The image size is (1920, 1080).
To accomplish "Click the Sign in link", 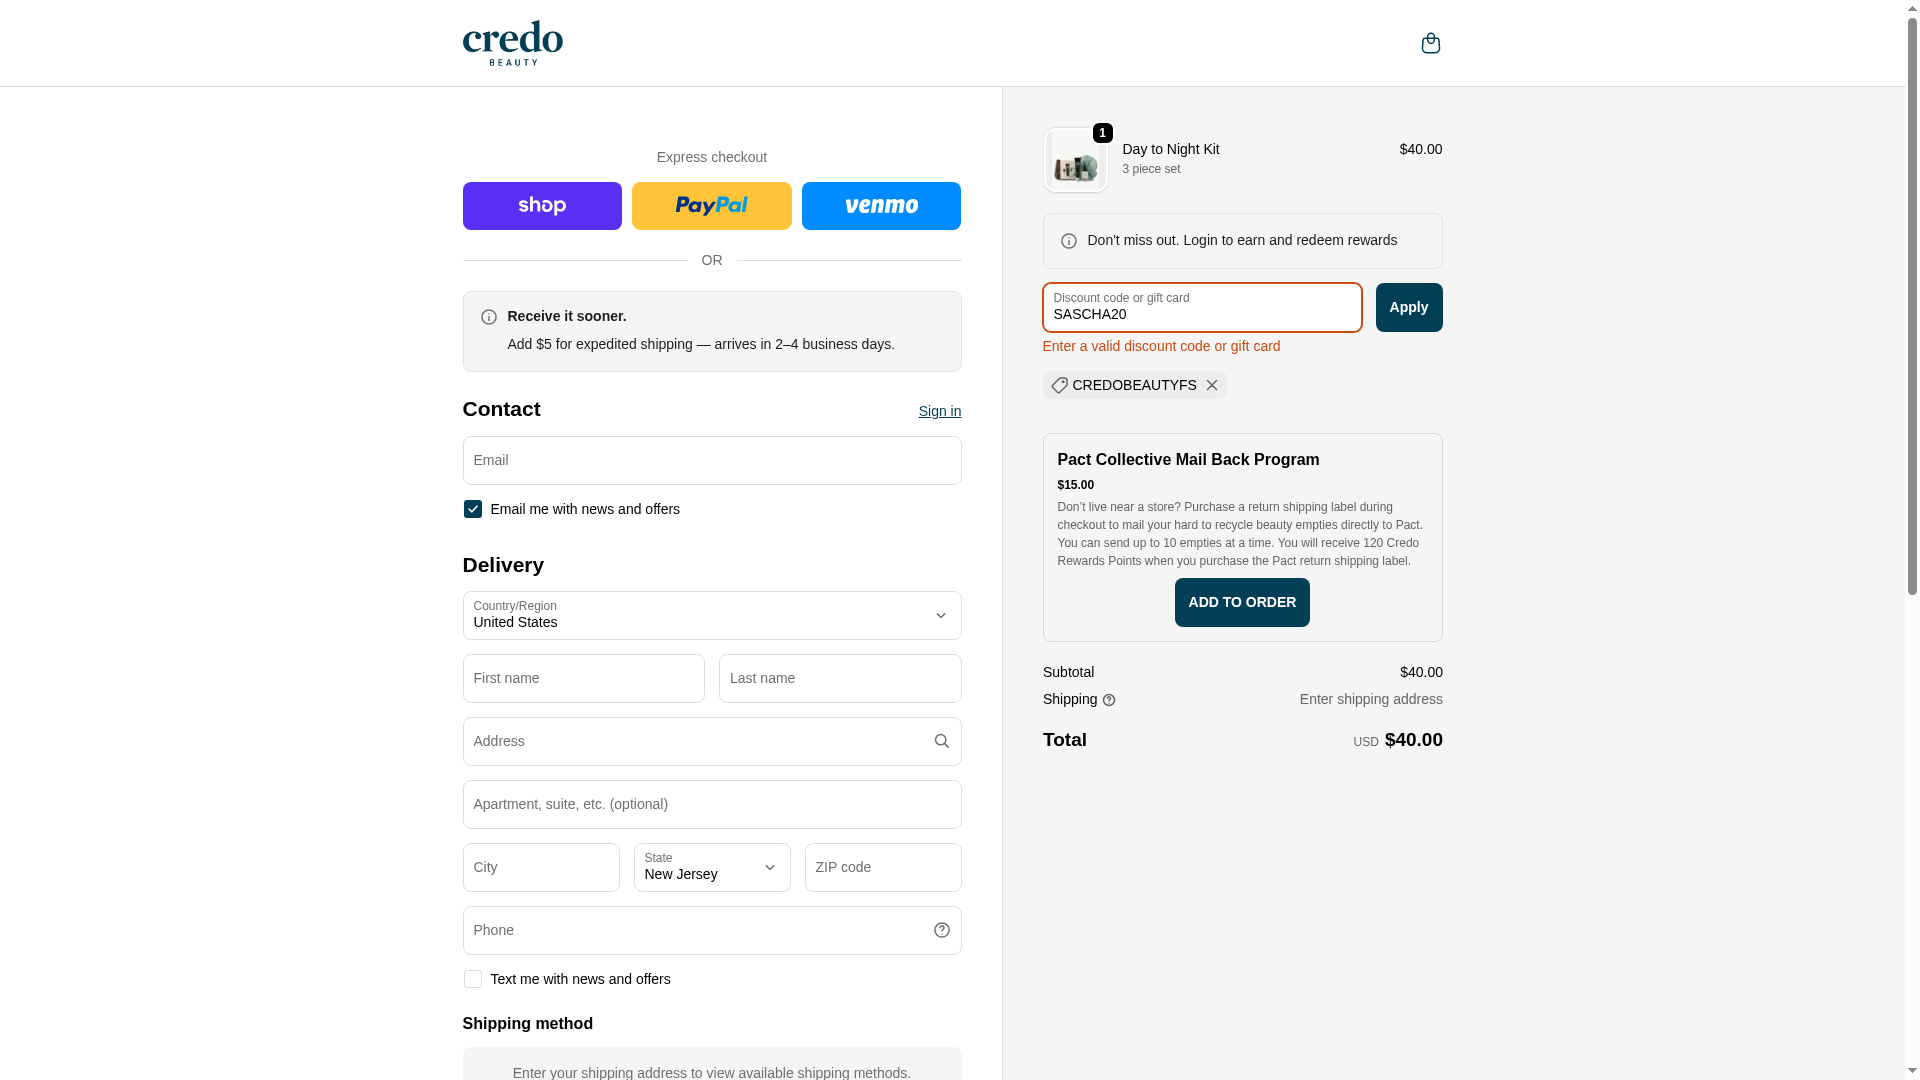I will [939, 411].
